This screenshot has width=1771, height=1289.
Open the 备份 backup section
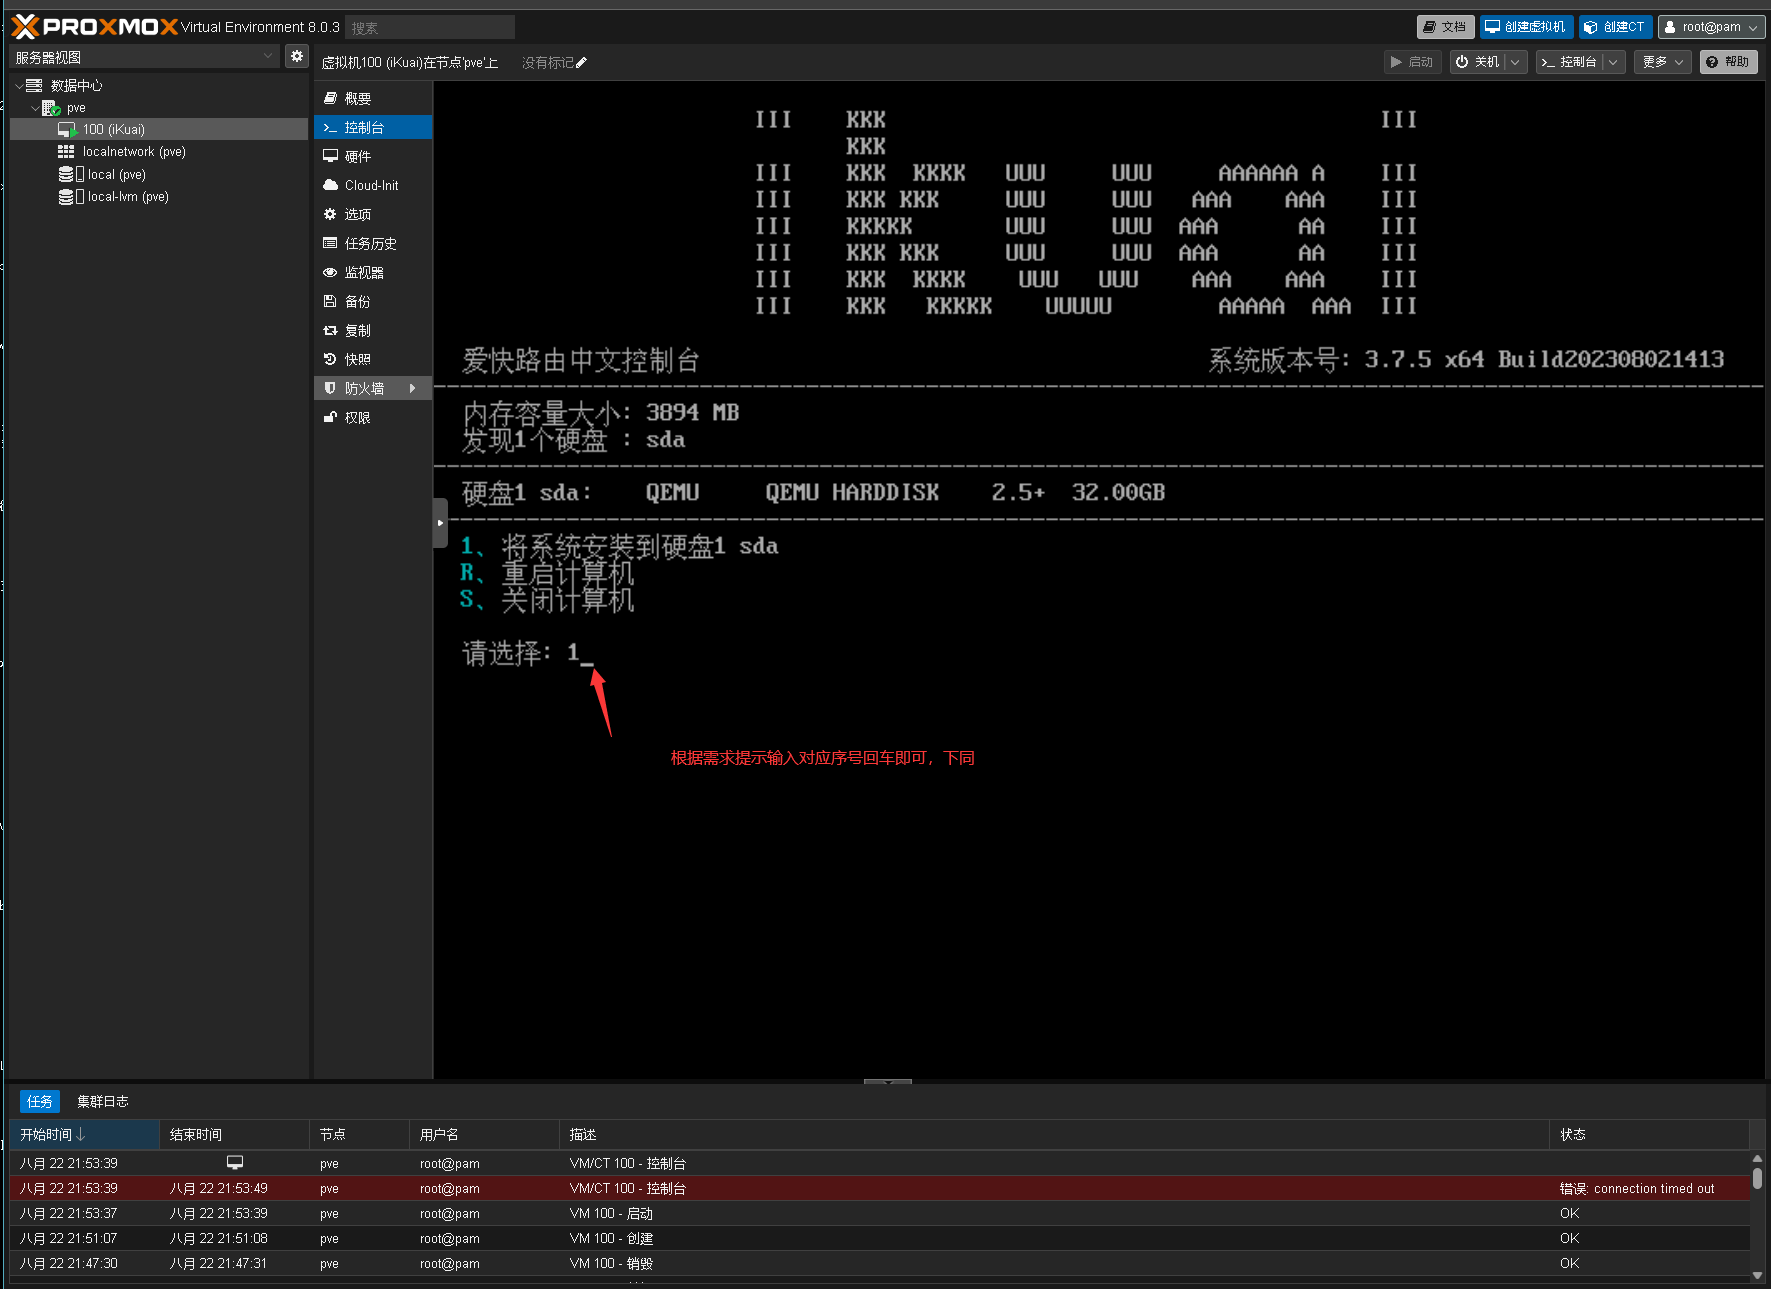click(357, 302)
